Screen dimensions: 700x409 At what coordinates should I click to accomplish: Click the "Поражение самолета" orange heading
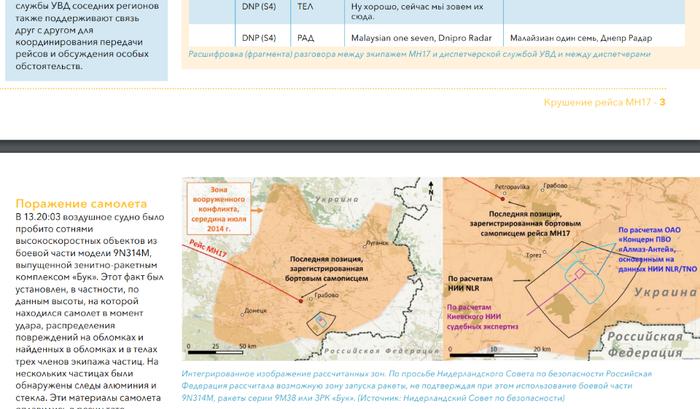80,201
